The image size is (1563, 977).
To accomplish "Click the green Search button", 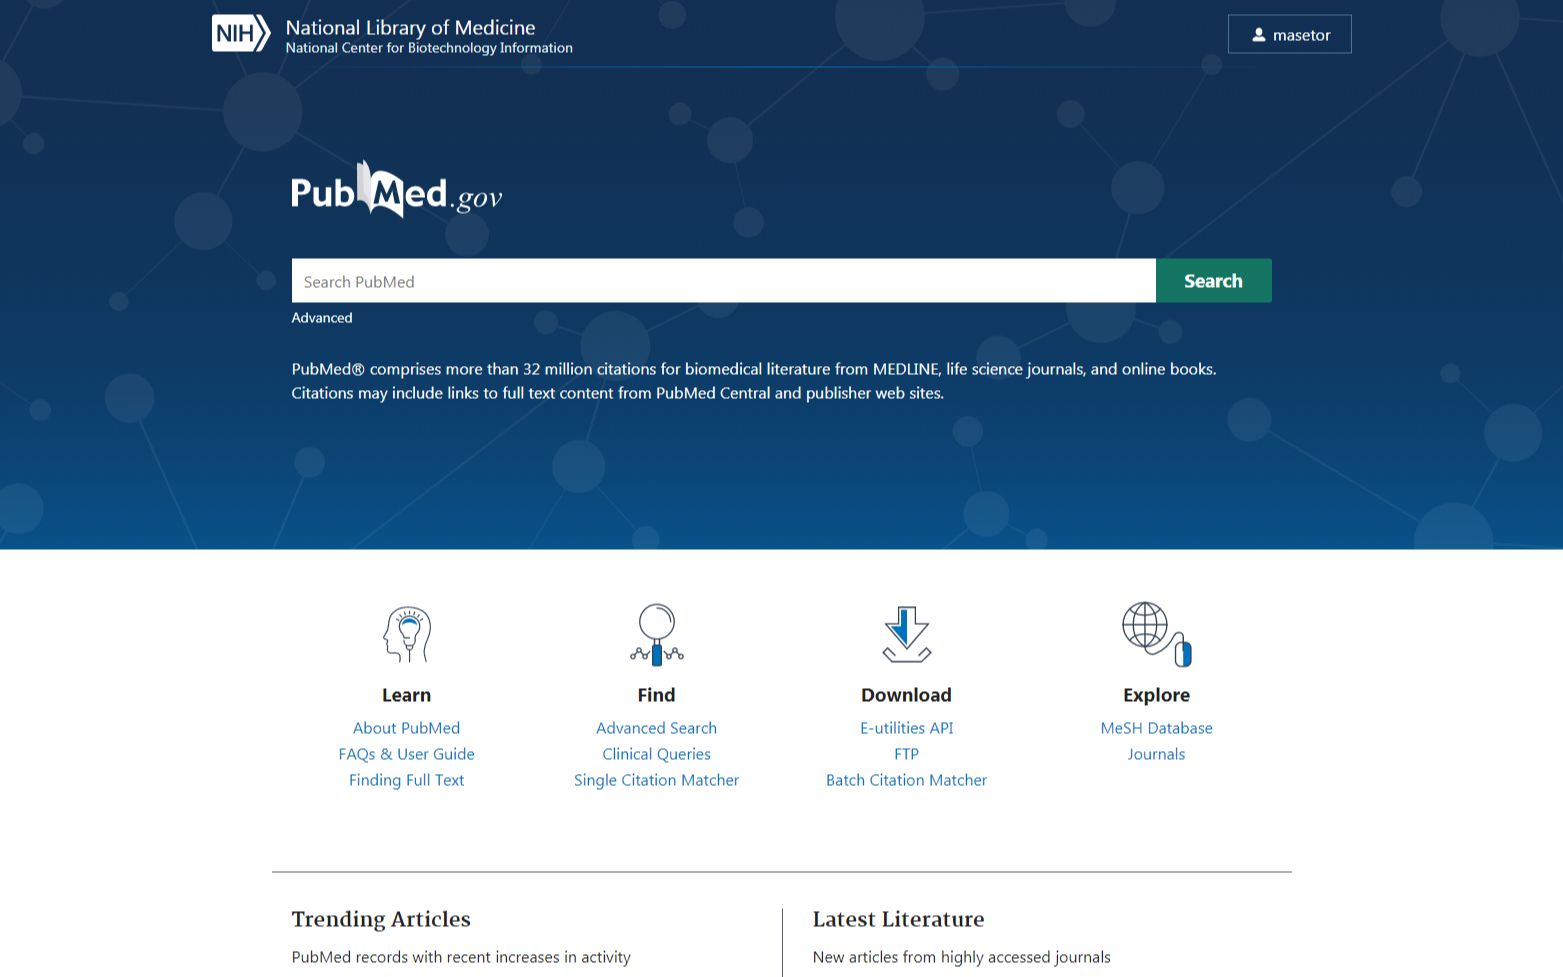I will pyautogui.click(x=1214, y=281).
